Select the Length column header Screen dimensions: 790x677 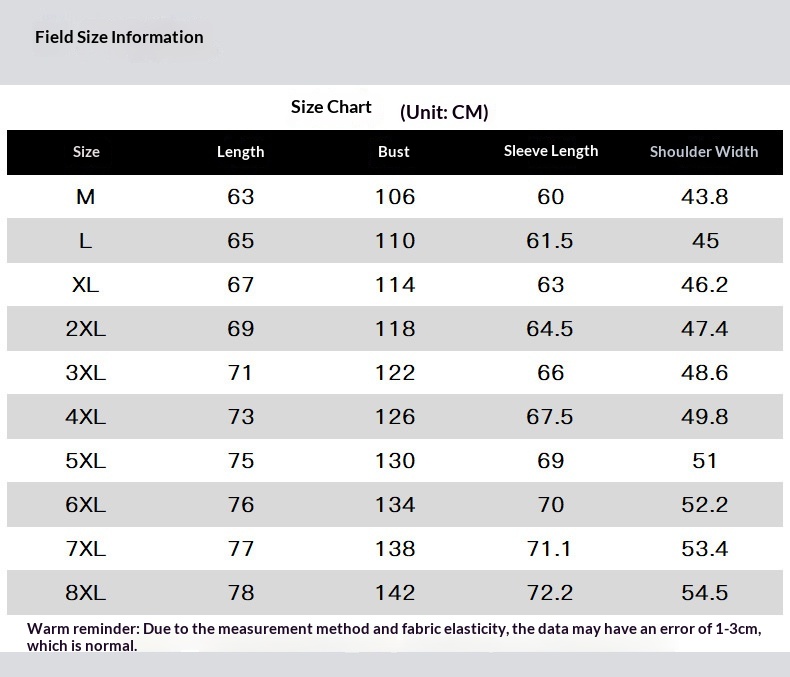click(x=240, y=152)
